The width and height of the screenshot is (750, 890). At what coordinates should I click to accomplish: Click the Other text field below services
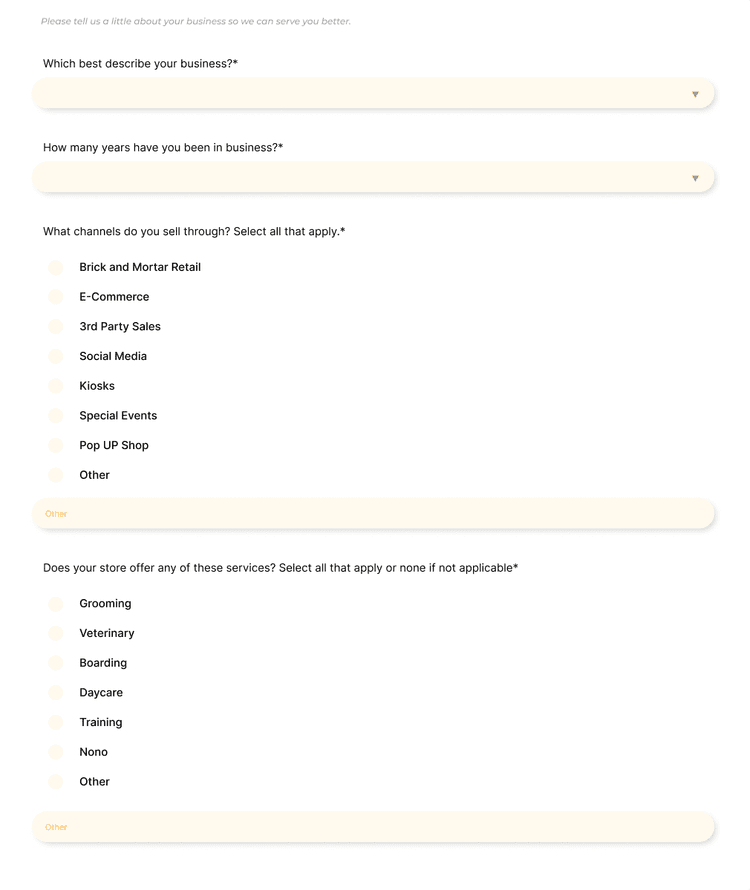373,827
